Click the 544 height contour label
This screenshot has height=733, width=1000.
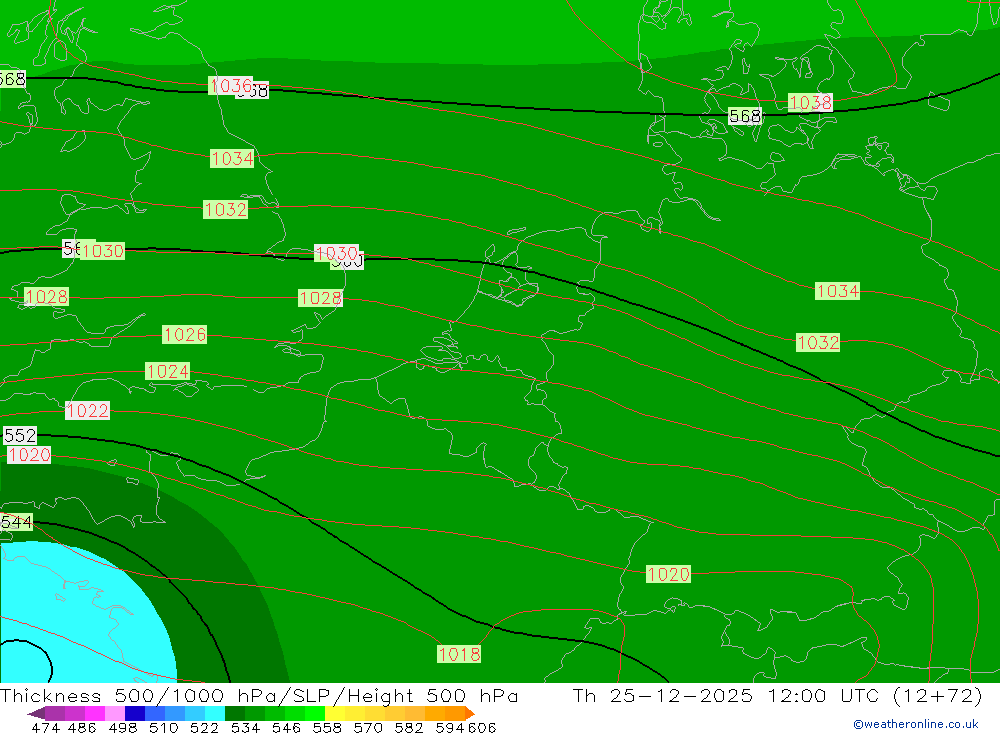pyautogui.click(x=16, y=522)
